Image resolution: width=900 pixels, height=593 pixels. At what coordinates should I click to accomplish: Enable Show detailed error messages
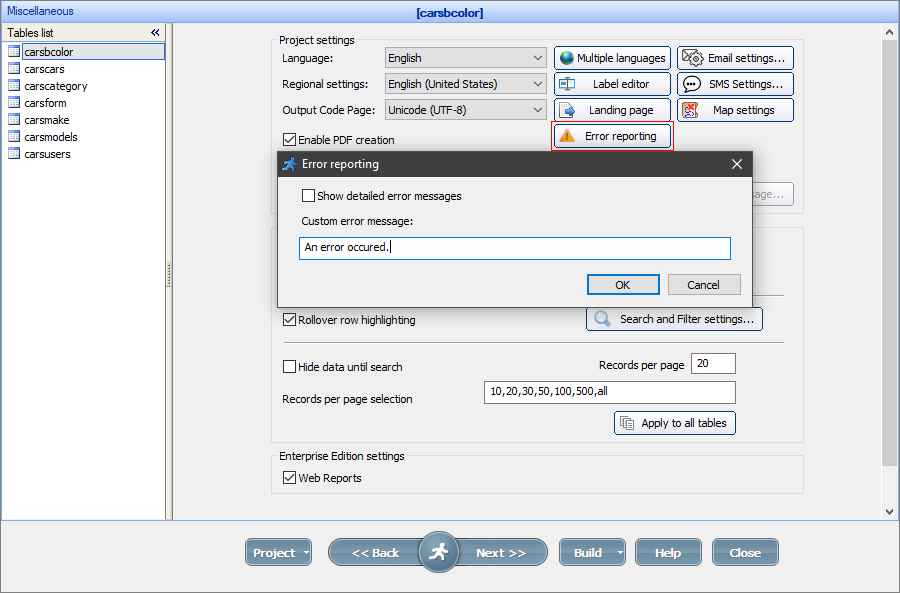[309, 196]
